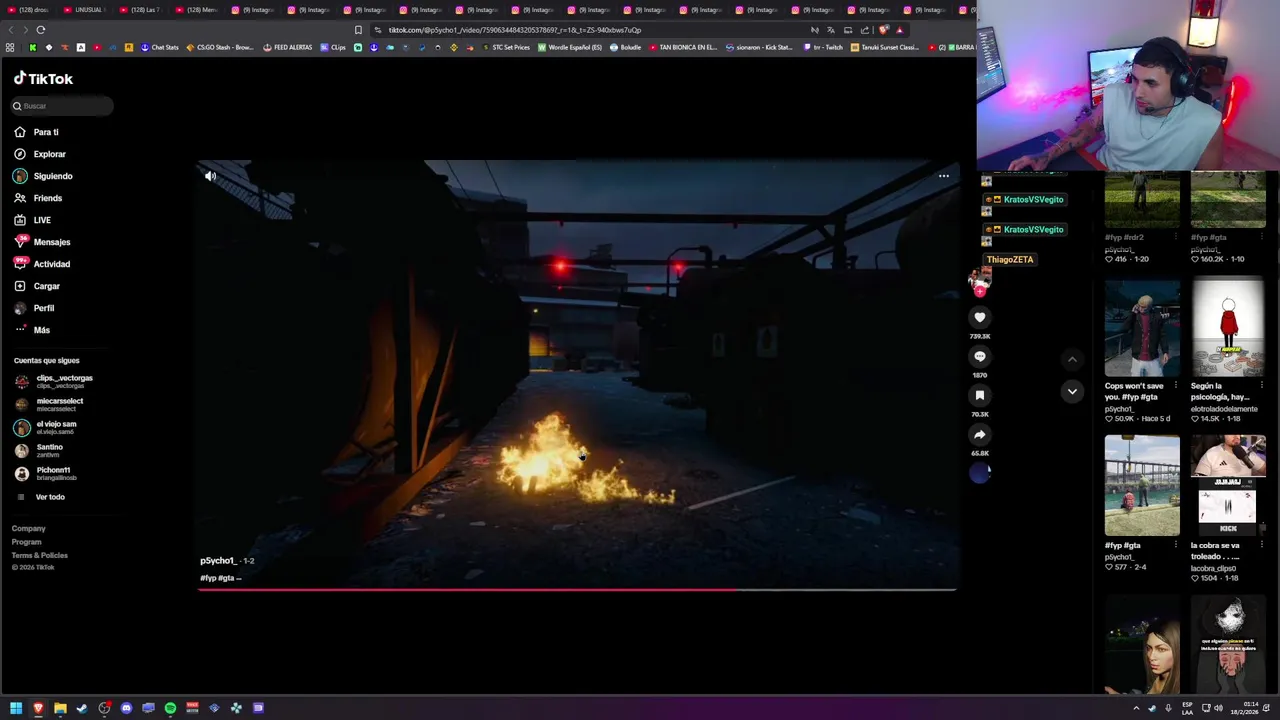Reload the page in browser toolbar
Image resolution: width=1280 pixels, height=720 pixels.
point(41,30)
